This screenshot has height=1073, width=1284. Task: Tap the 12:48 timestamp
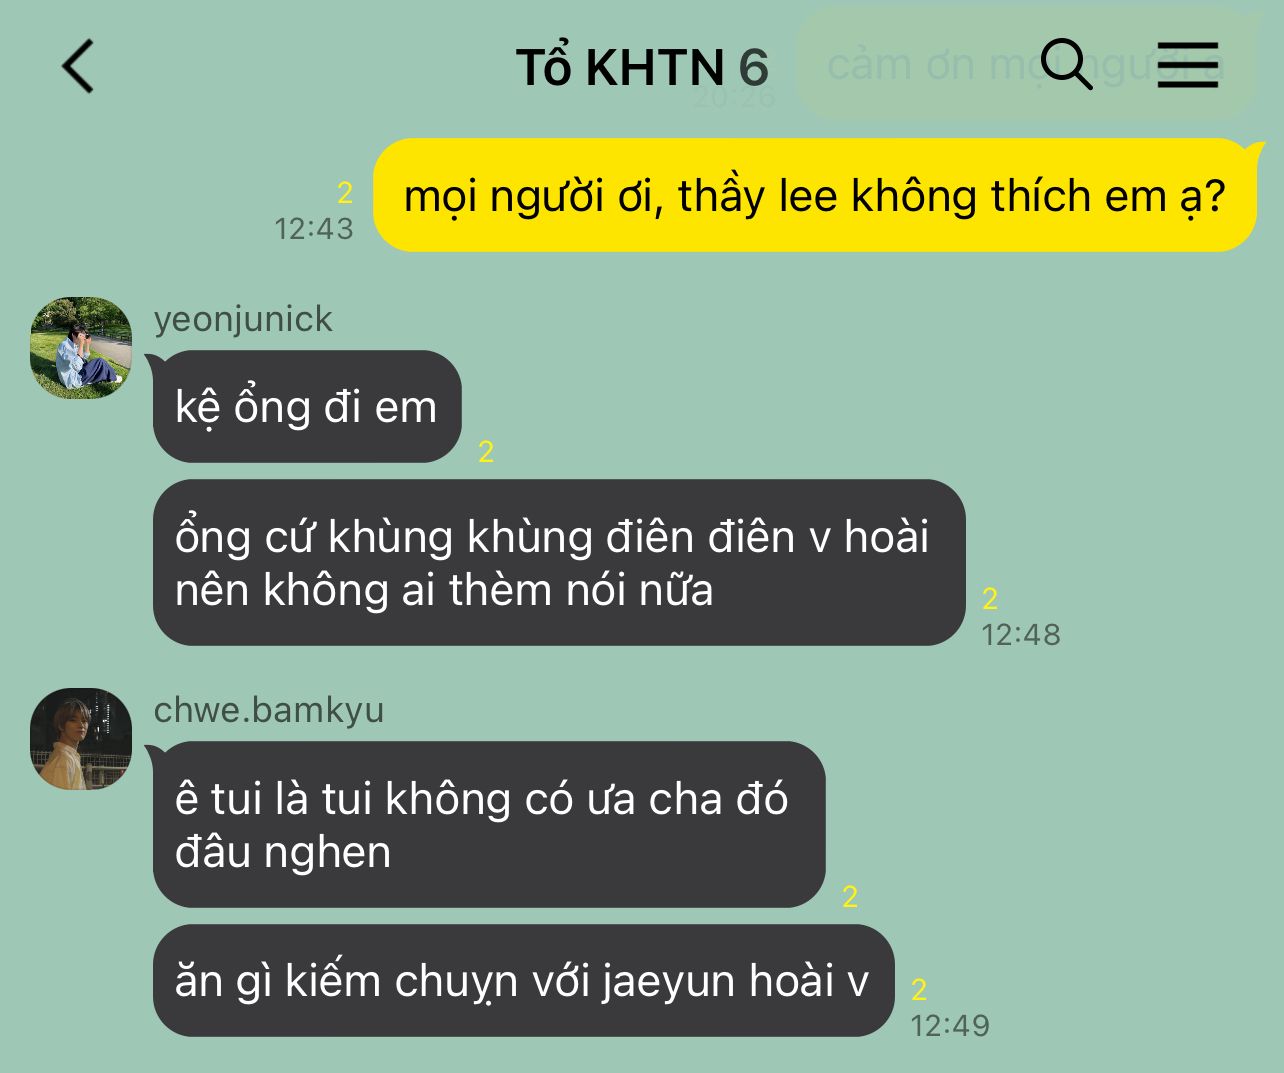click(1021, 635)
